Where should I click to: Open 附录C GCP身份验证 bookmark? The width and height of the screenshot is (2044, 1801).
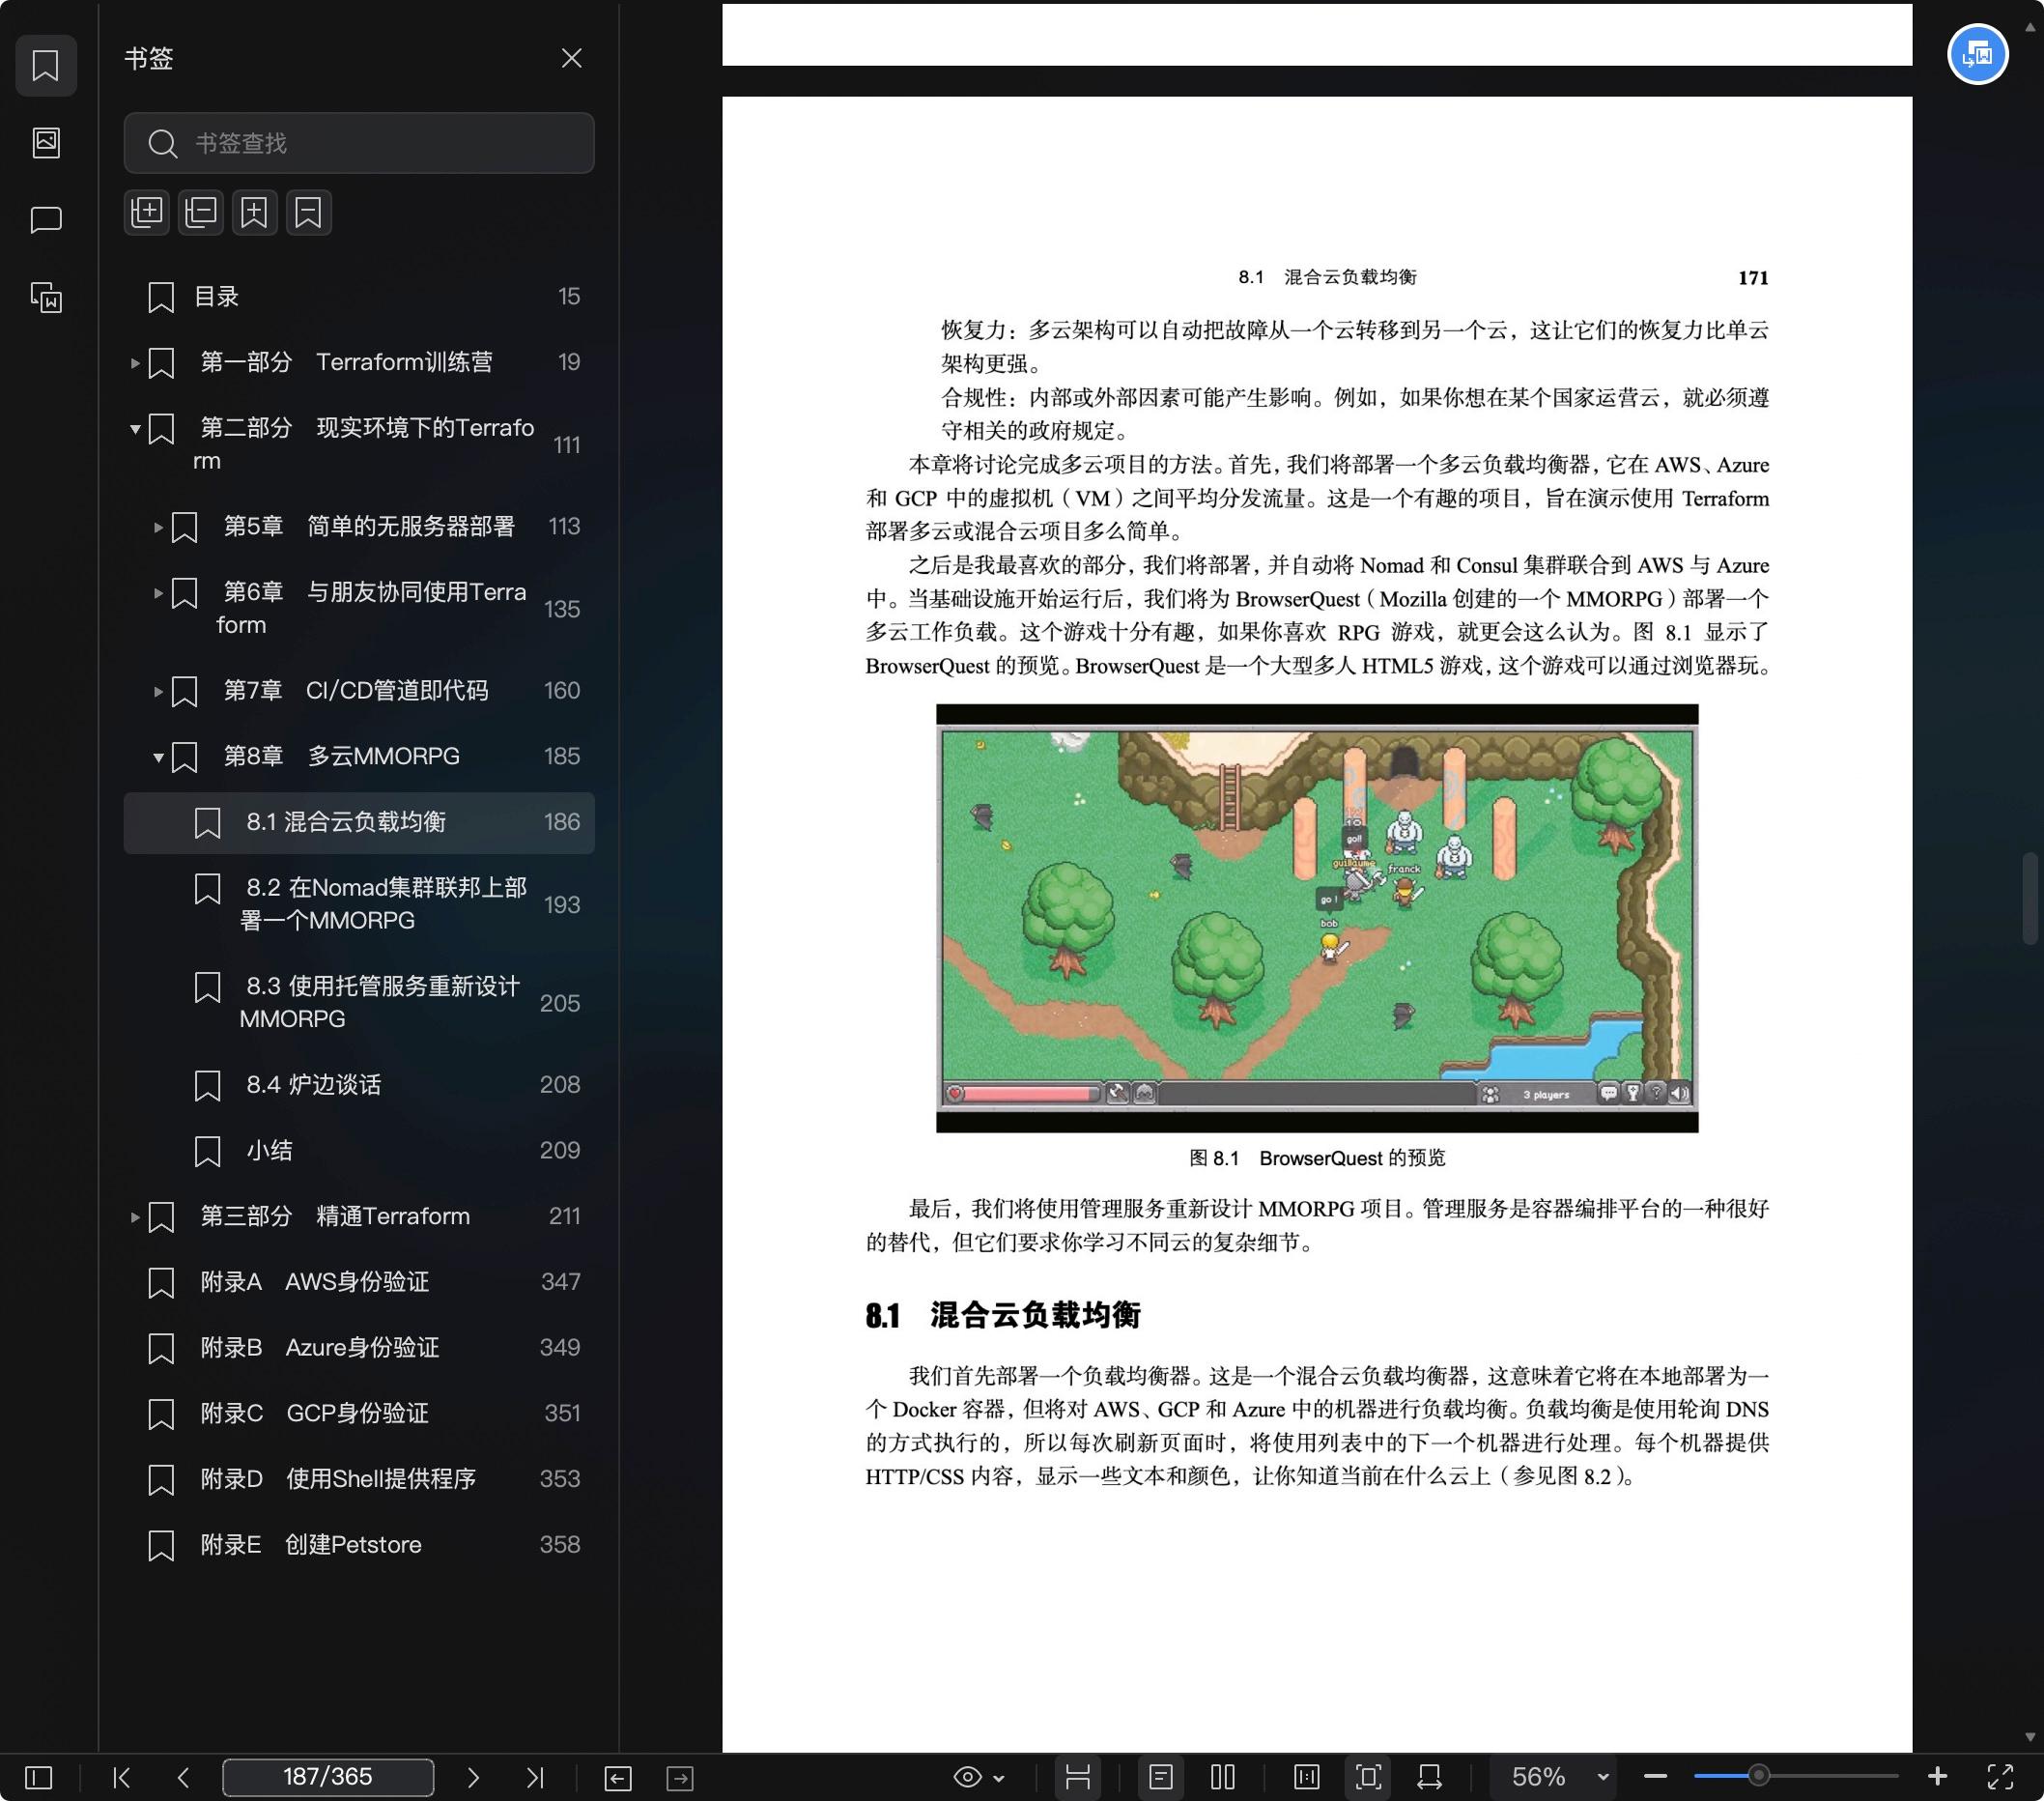[x=359, y=1414]
